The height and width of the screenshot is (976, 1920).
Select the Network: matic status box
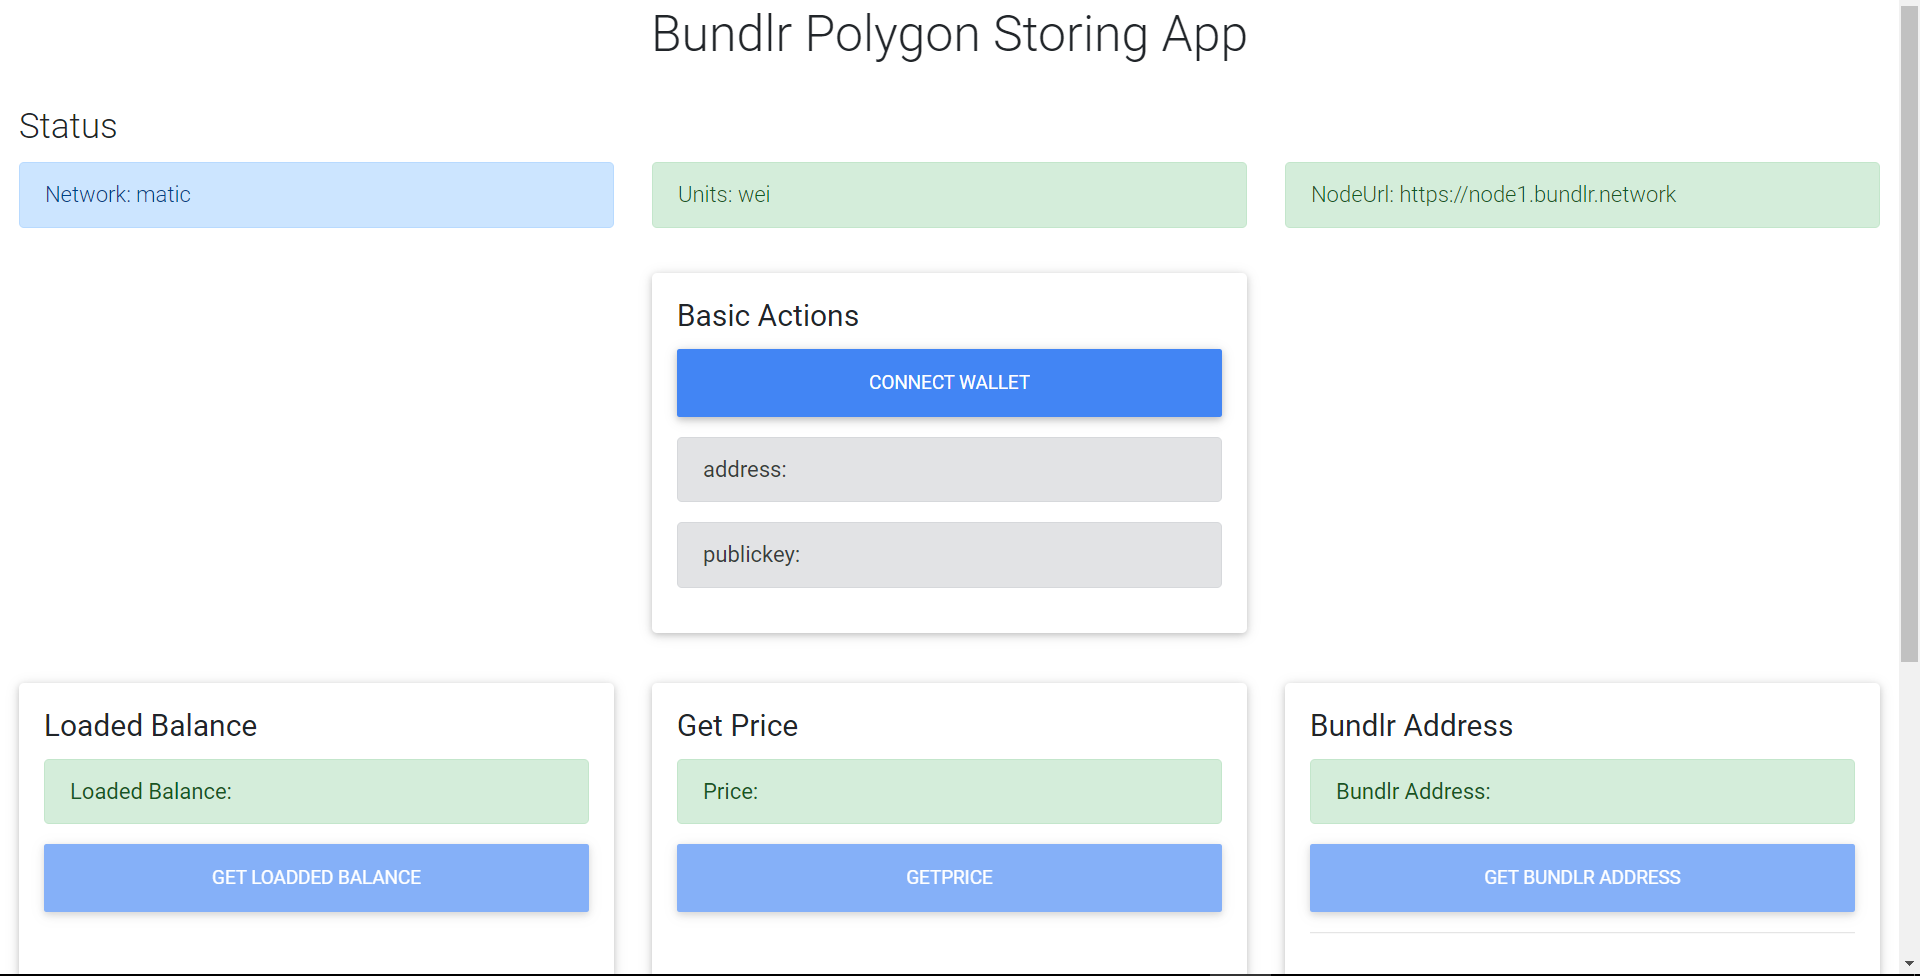[x=316, y=195]
